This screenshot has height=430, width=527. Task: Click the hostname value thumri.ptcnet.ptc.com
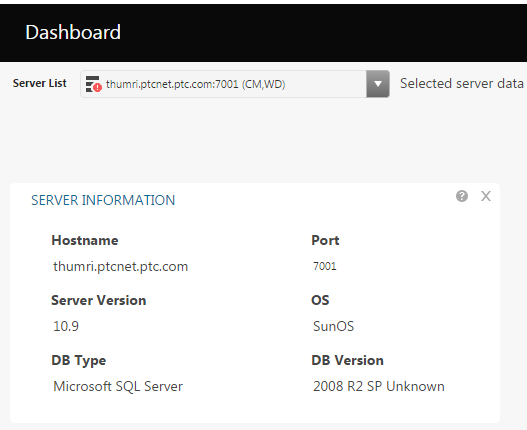point(120,267)
